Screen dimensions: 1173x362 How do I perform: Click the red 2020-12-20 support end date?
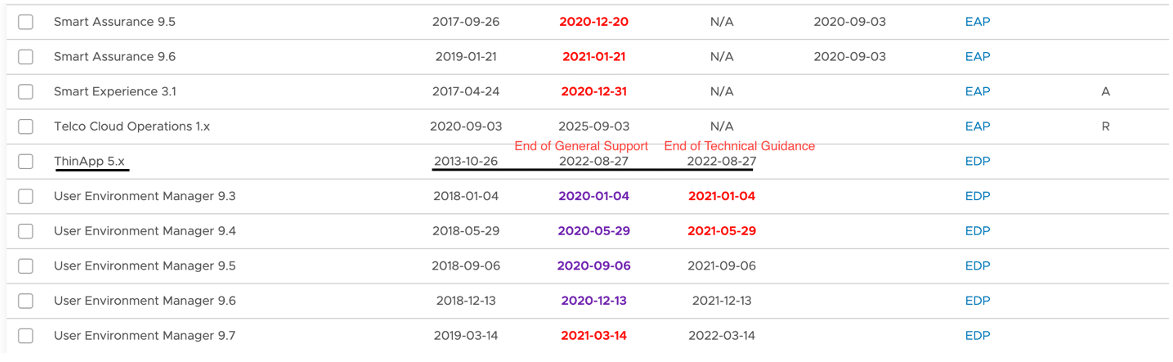point(593,22)
